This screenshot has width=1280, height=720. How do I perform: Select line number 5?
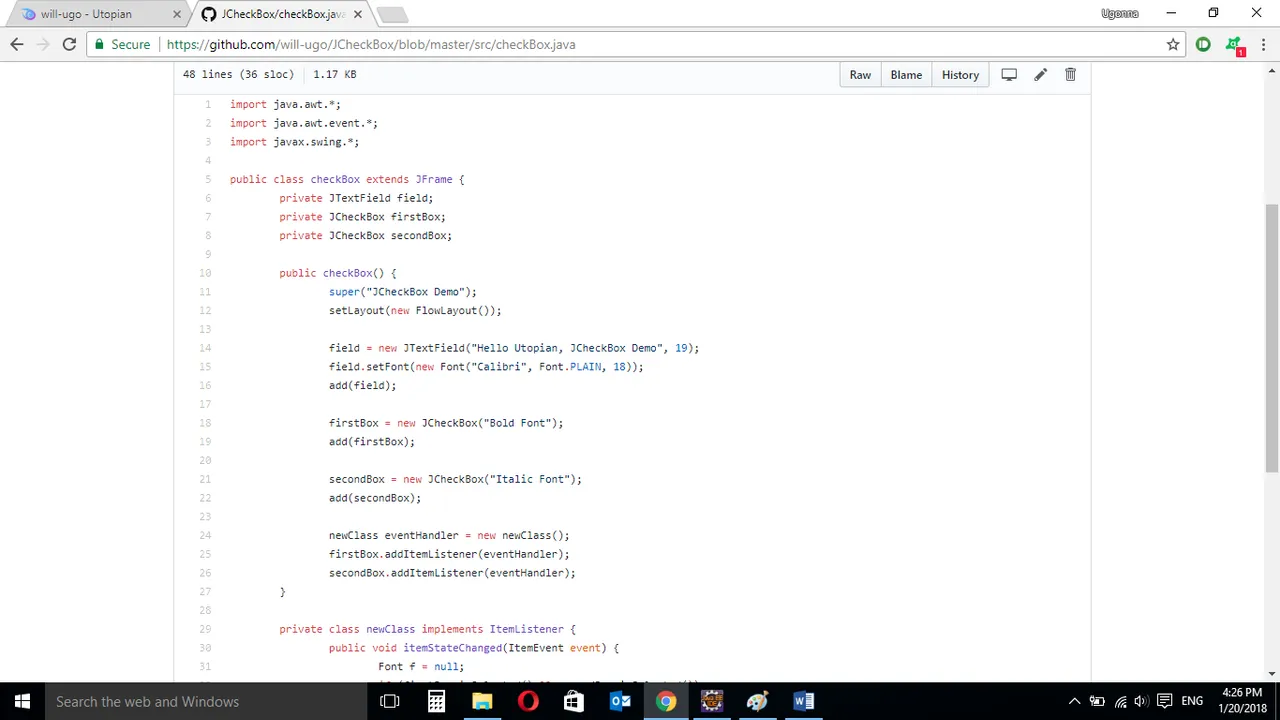tap(208, 179)
